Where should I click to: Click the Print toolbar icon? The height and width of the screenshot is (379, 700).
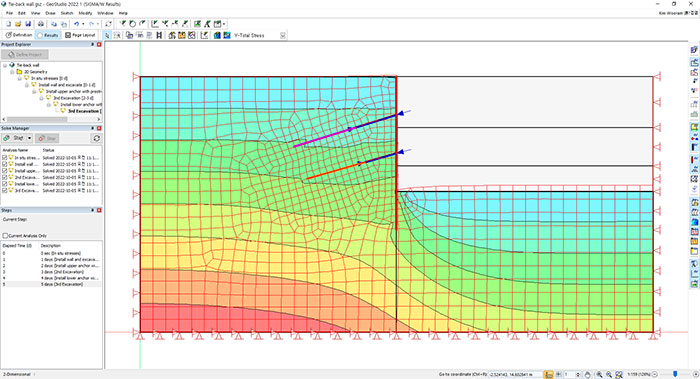(x=41, y=24)
